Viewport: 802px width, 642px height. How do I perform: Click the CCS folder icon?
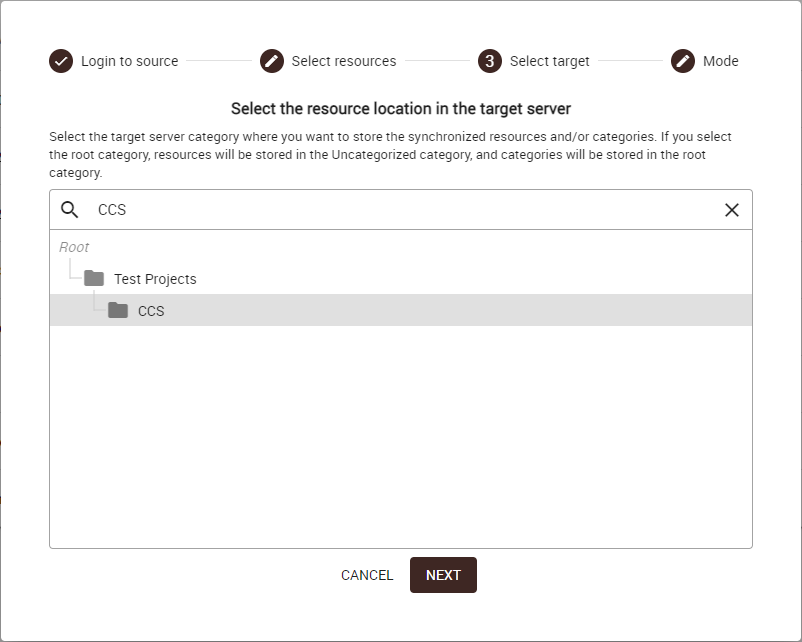pyautogui.click(x=118, y=311)
